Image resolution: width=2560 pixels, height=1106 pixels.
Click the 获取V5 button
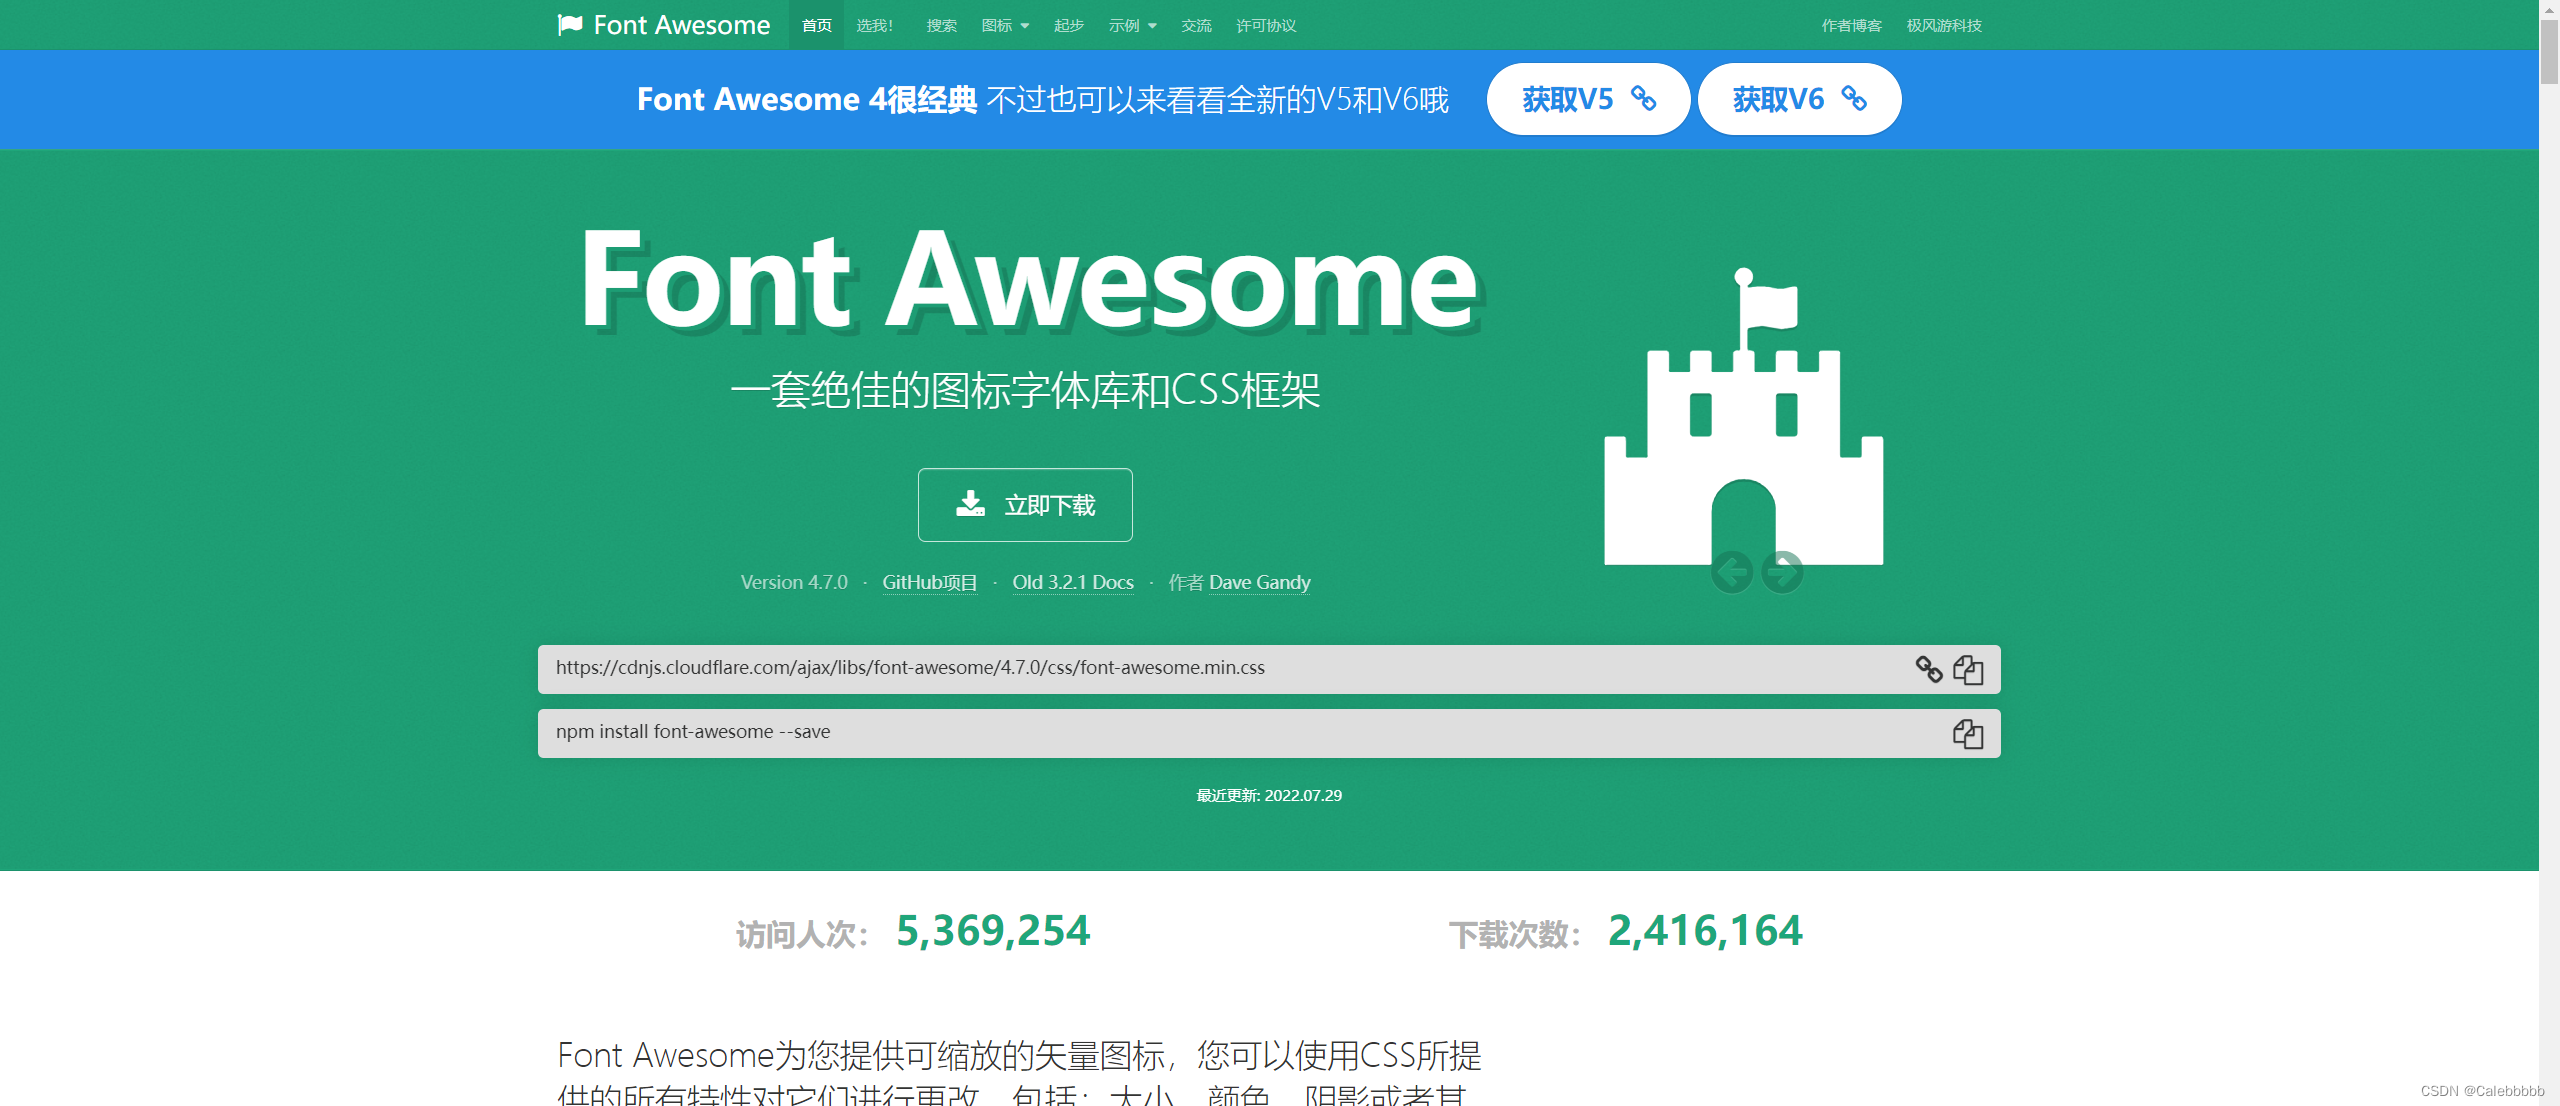tap(1588, 98)
